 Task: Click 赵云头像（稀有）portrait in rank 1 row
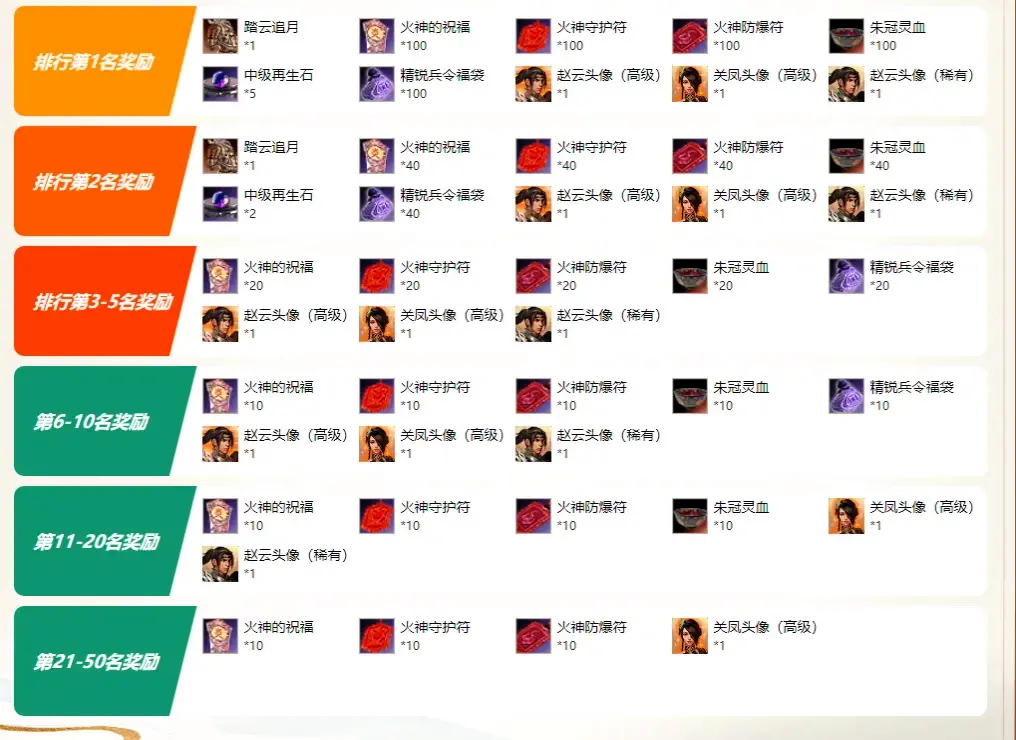[846, 84]
